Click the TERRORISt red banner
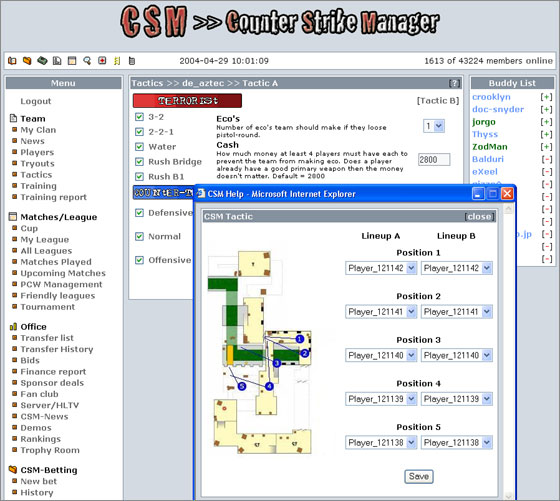The width and height of the screenshot is (560, 501). pyautogui.click(x=188, y=101)
